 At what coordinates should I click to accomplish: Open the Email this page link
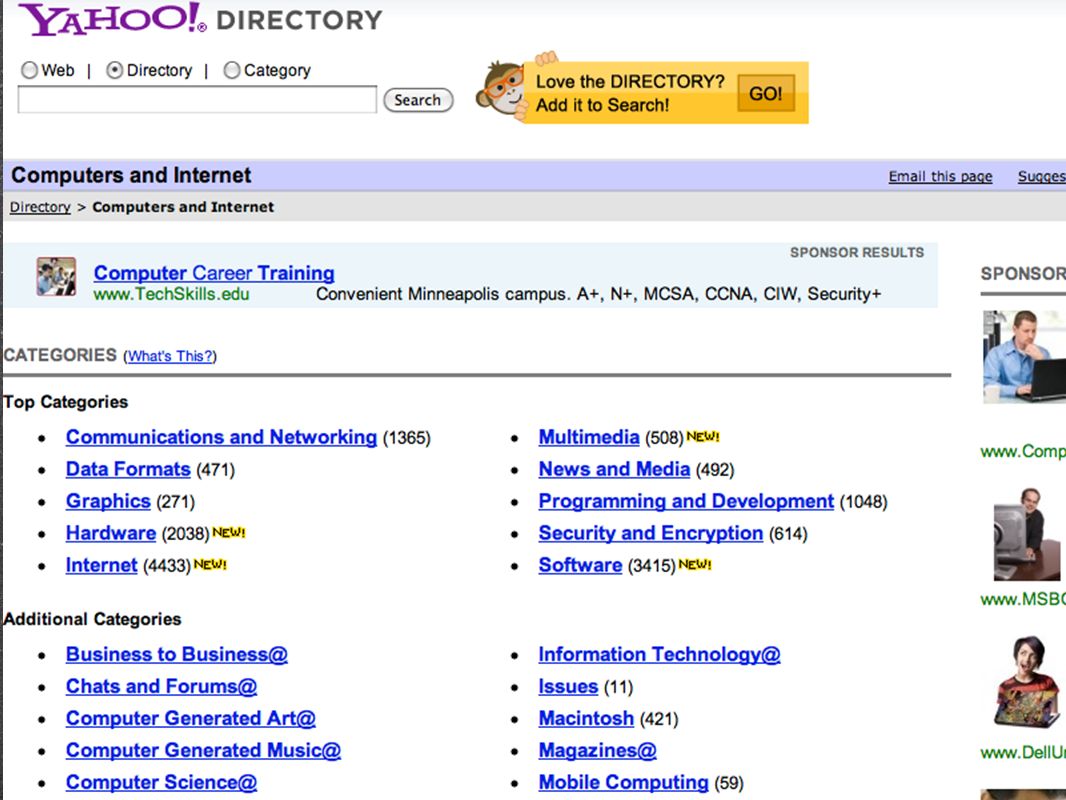940,176
